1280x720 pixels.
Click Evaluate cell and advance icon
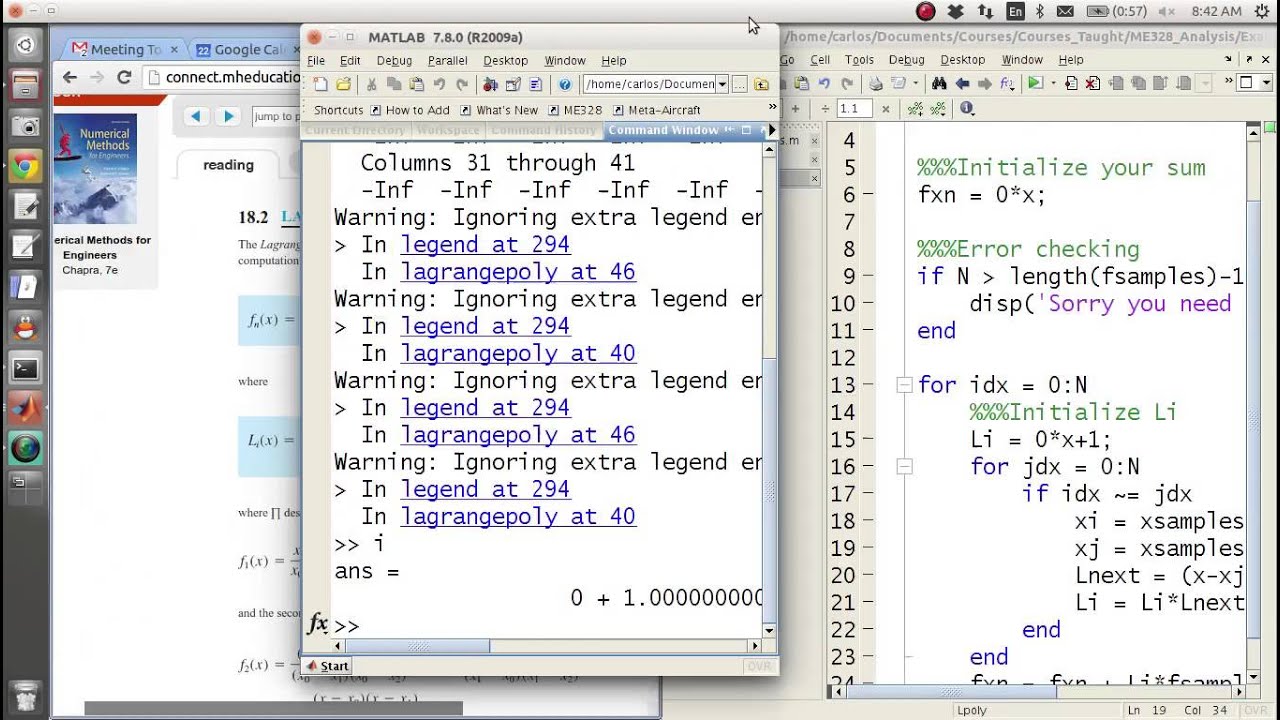click(x=939, y=109)
